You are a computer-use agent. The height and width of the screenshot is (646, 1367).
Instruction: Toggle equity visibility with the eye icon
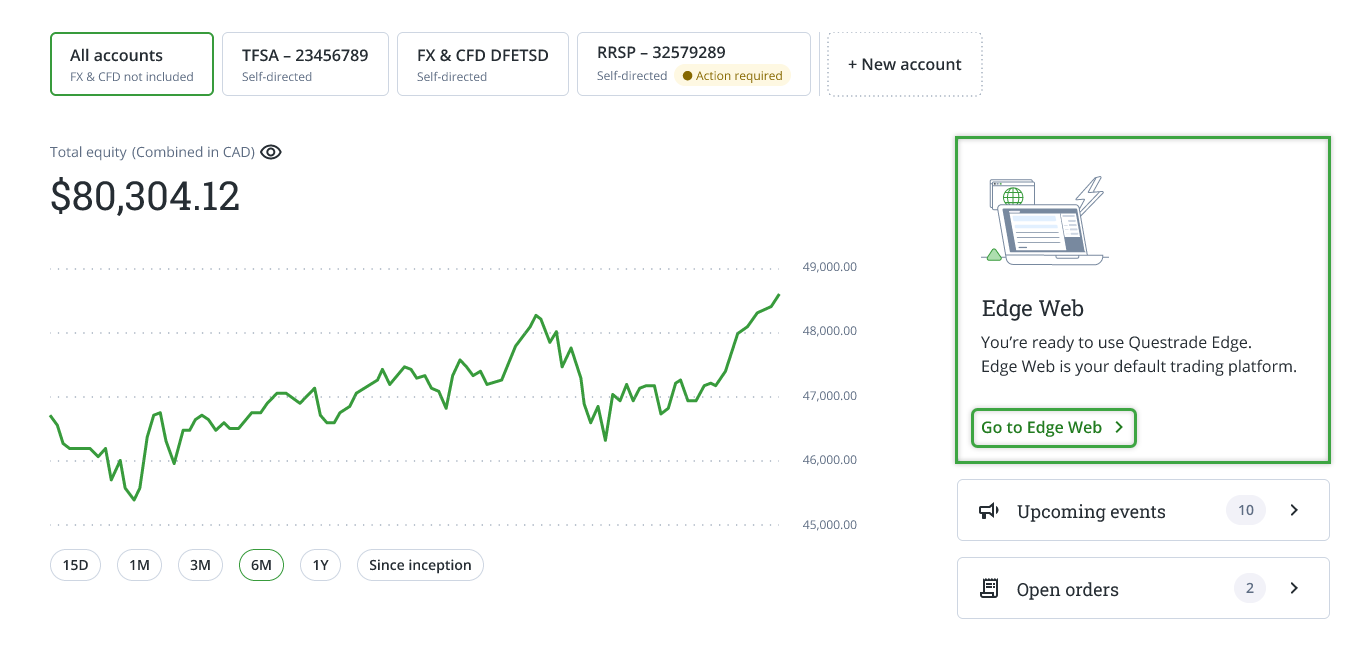(270, 152)
